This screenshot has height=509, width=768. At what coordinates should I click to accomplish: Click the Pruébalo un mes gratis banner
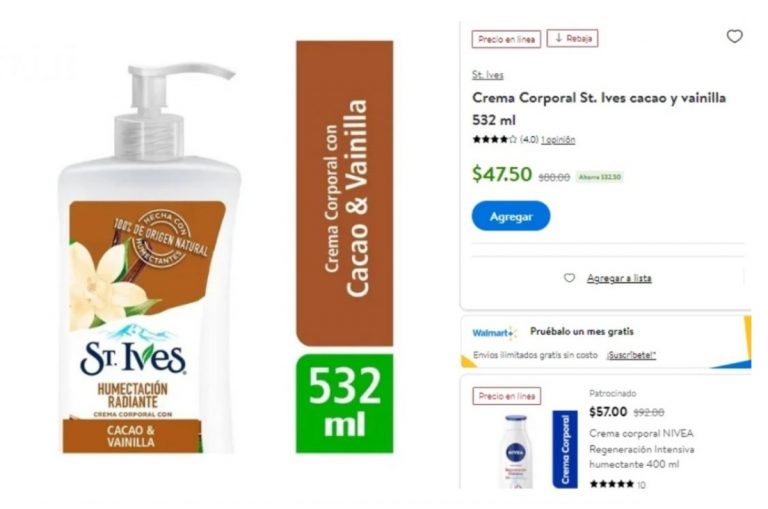[605, 342]
